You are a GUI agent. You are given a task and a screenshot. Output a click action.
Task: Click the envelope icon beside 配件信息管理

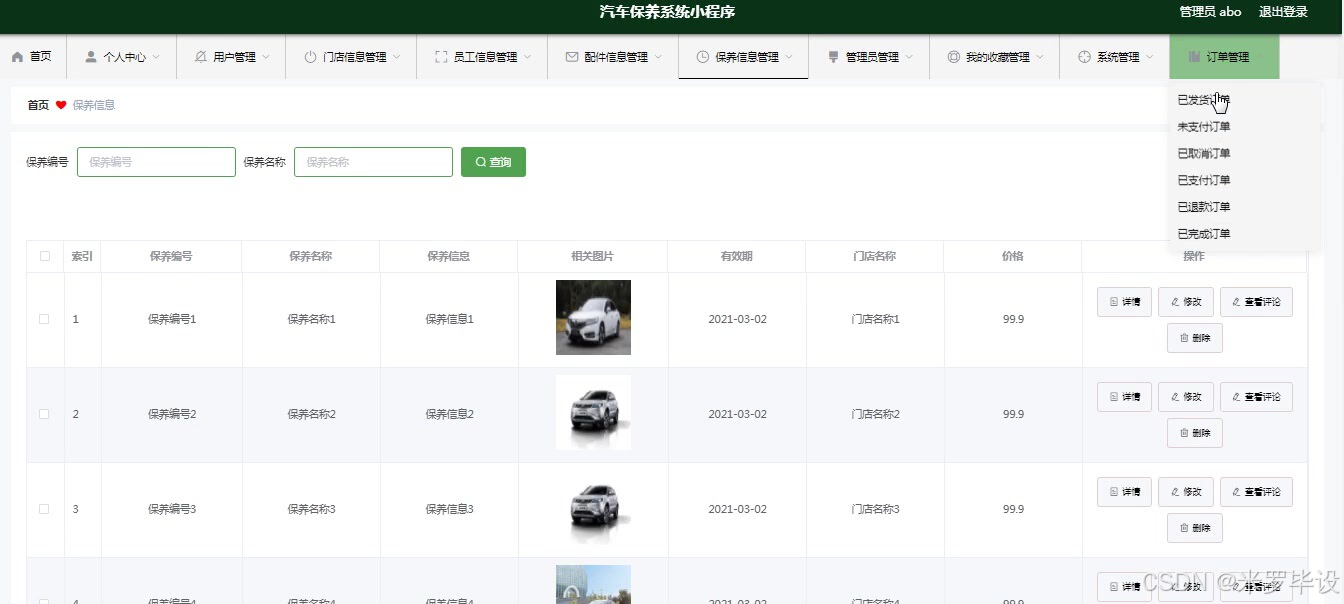tap(572, 58)
